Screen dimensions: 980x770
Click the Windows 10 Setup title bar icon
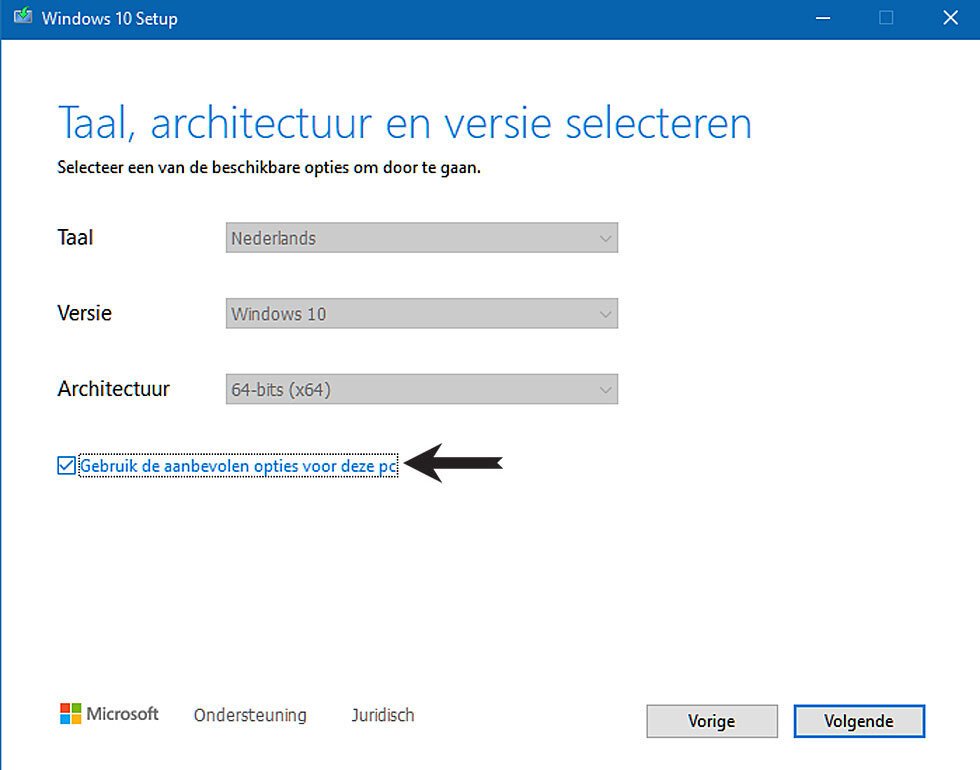click(x=23, y=16)
